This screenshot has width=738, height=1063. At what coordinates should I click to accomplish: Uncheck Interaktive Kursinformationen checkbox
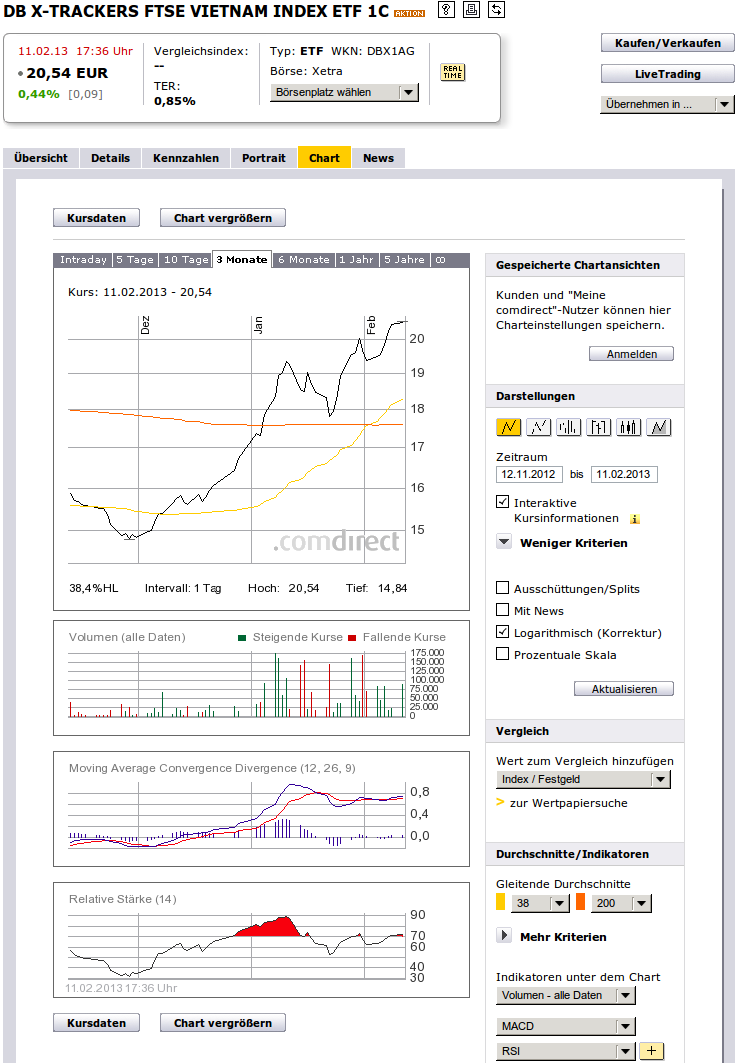502,502
